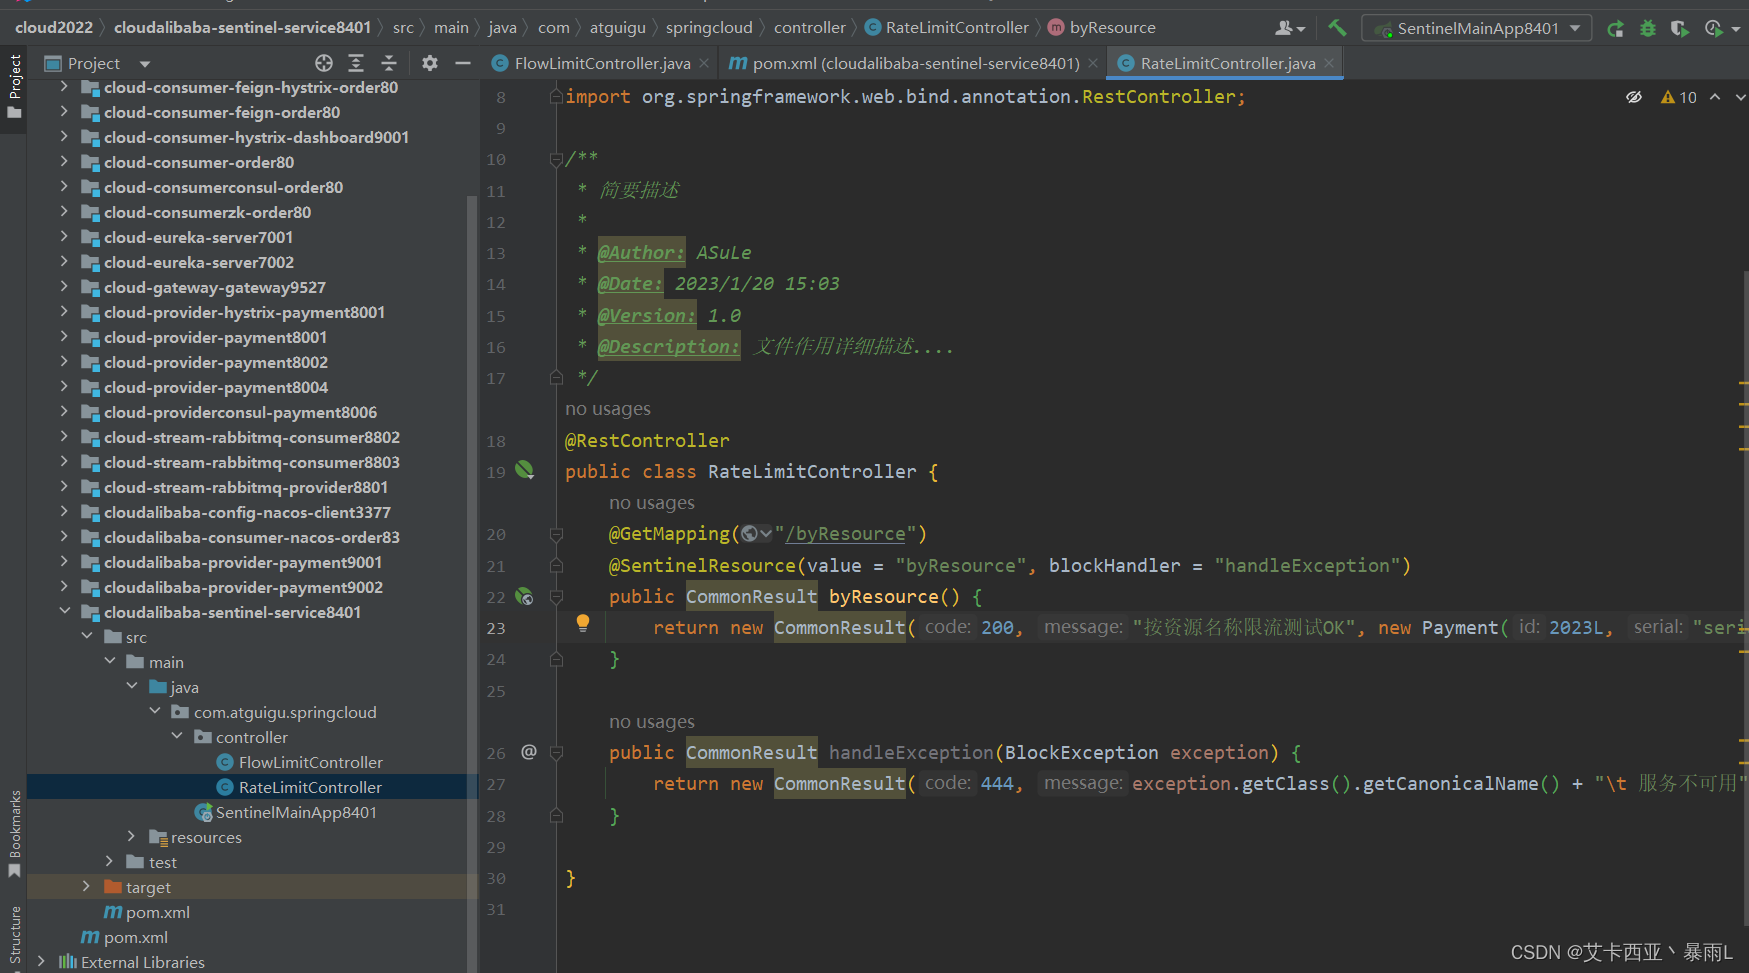This screenshot has width=1749, height=973.
Task: Open the warnings indicator showing 10
Action: (x=1679, y=97)
